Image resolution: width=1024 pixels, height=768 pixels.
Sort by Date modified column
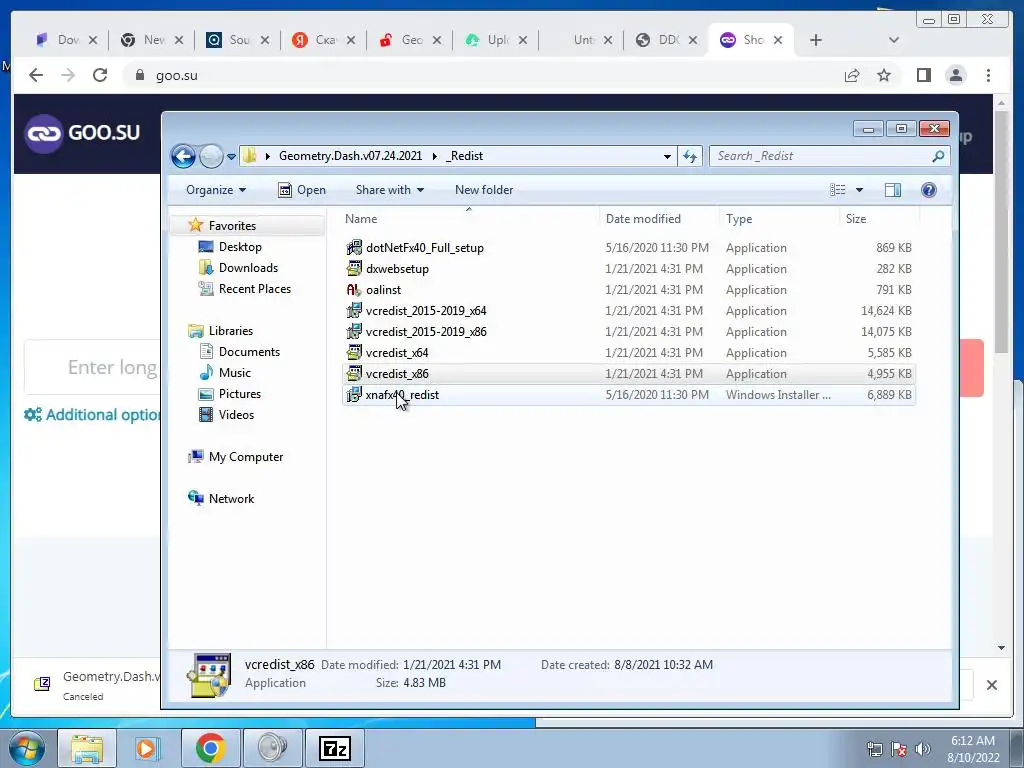(x=659, y=219)
